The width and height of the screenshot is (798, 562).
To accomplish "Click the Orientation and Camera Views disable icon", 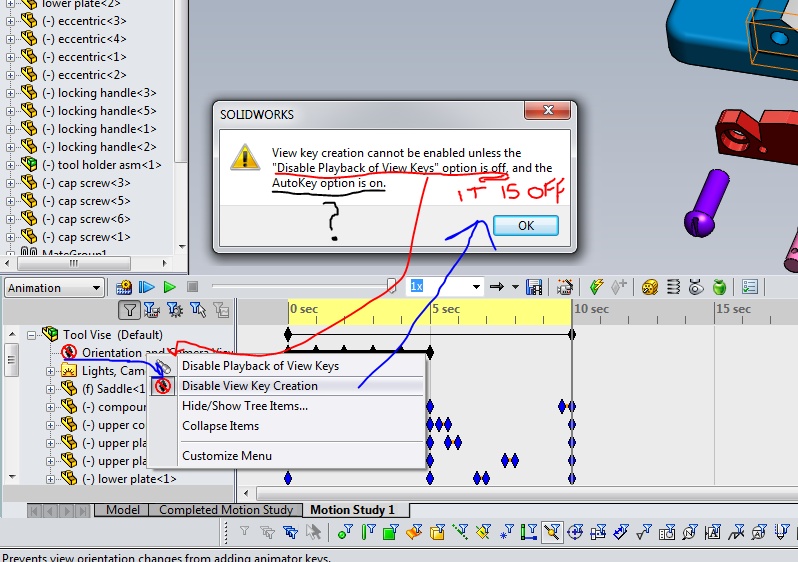I will [69, 352].
